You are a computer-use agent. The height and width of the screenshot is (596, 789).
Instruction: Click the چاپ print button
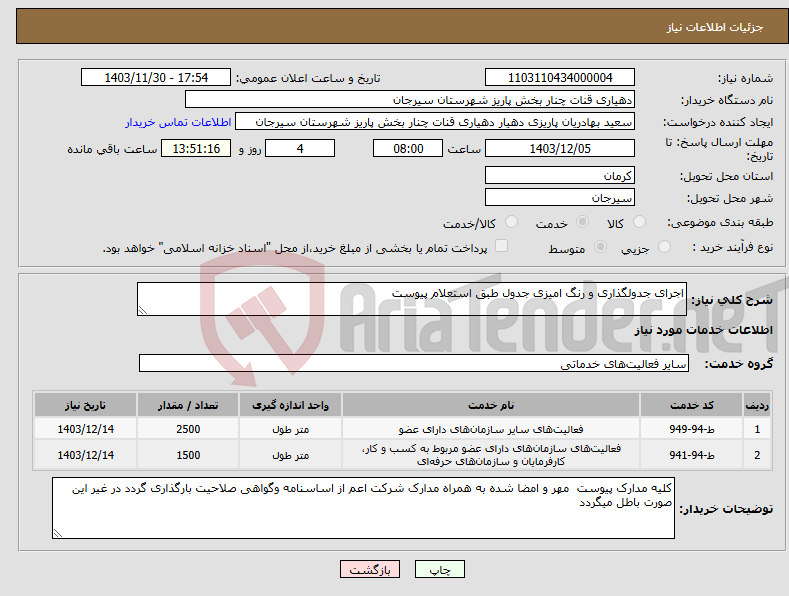coord(440,569)
